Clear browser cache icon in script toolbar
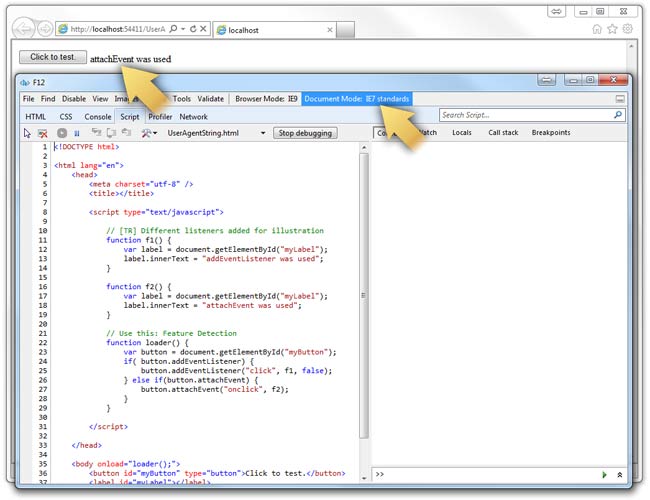 tap(42, 133)
